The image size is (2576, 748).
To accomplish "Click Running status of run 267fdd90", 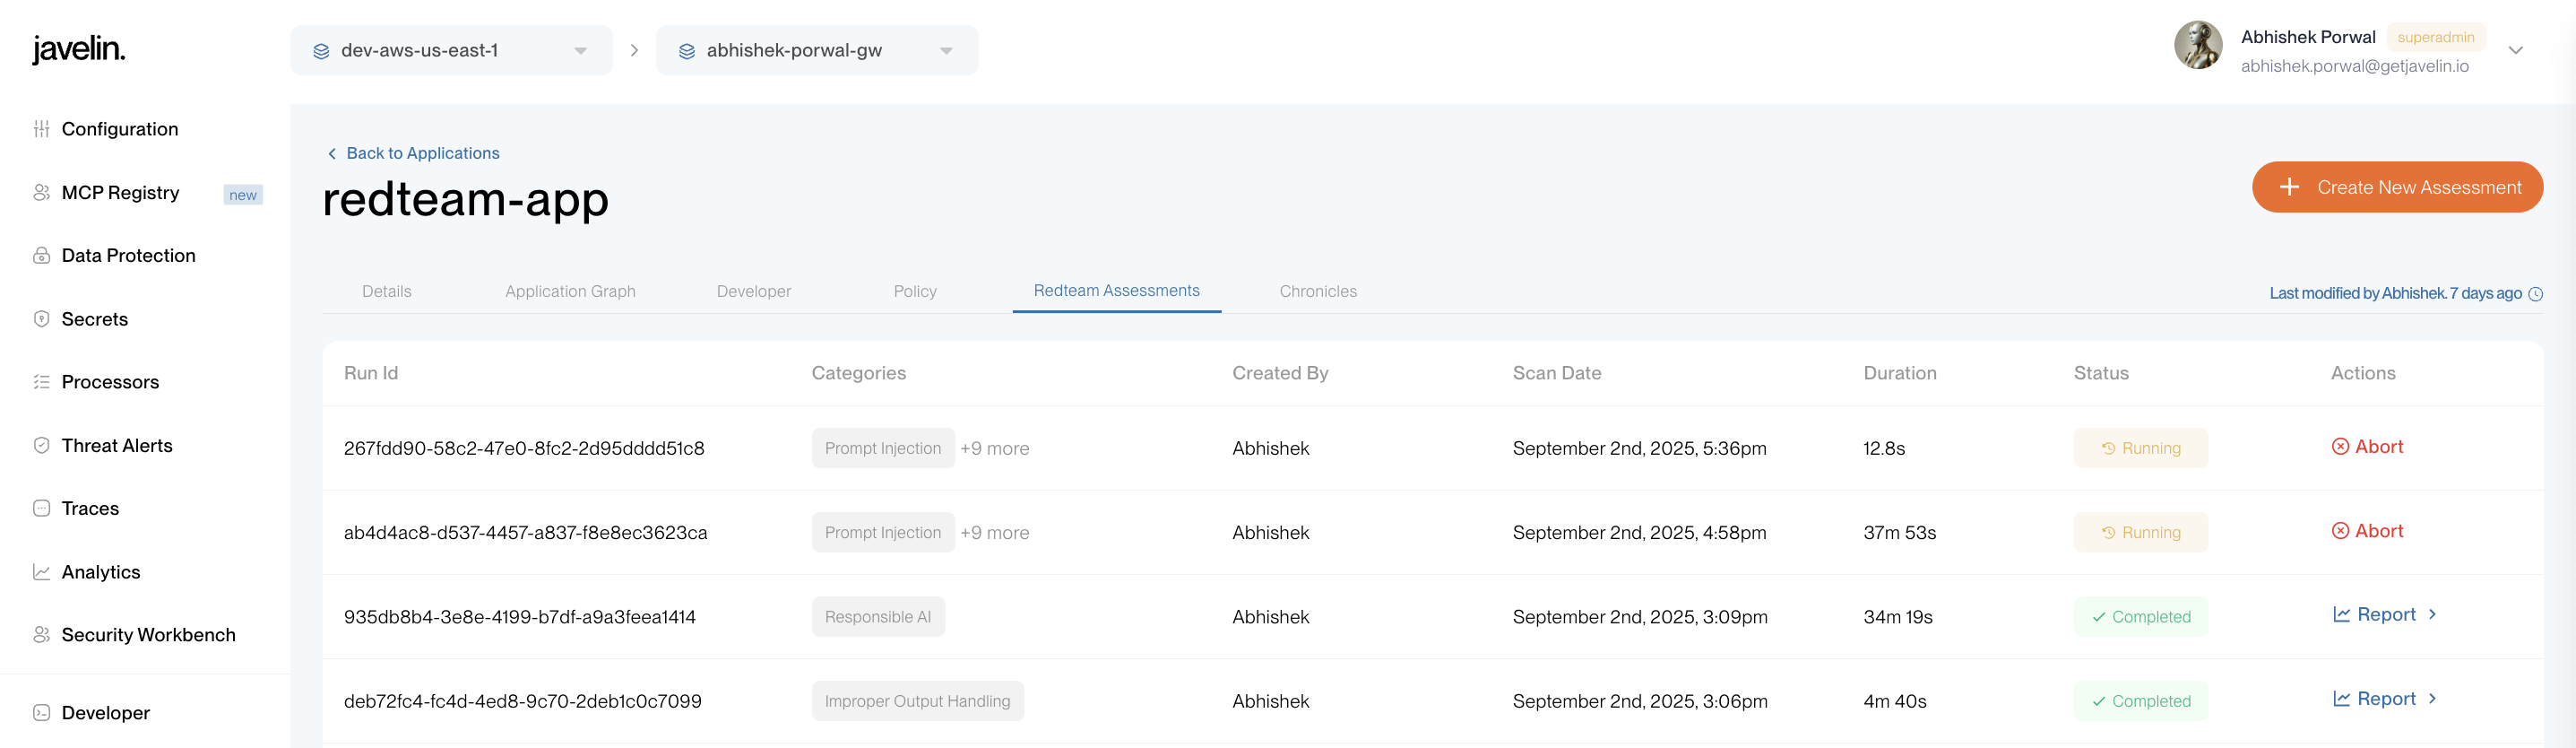I will coord(2140,448).
